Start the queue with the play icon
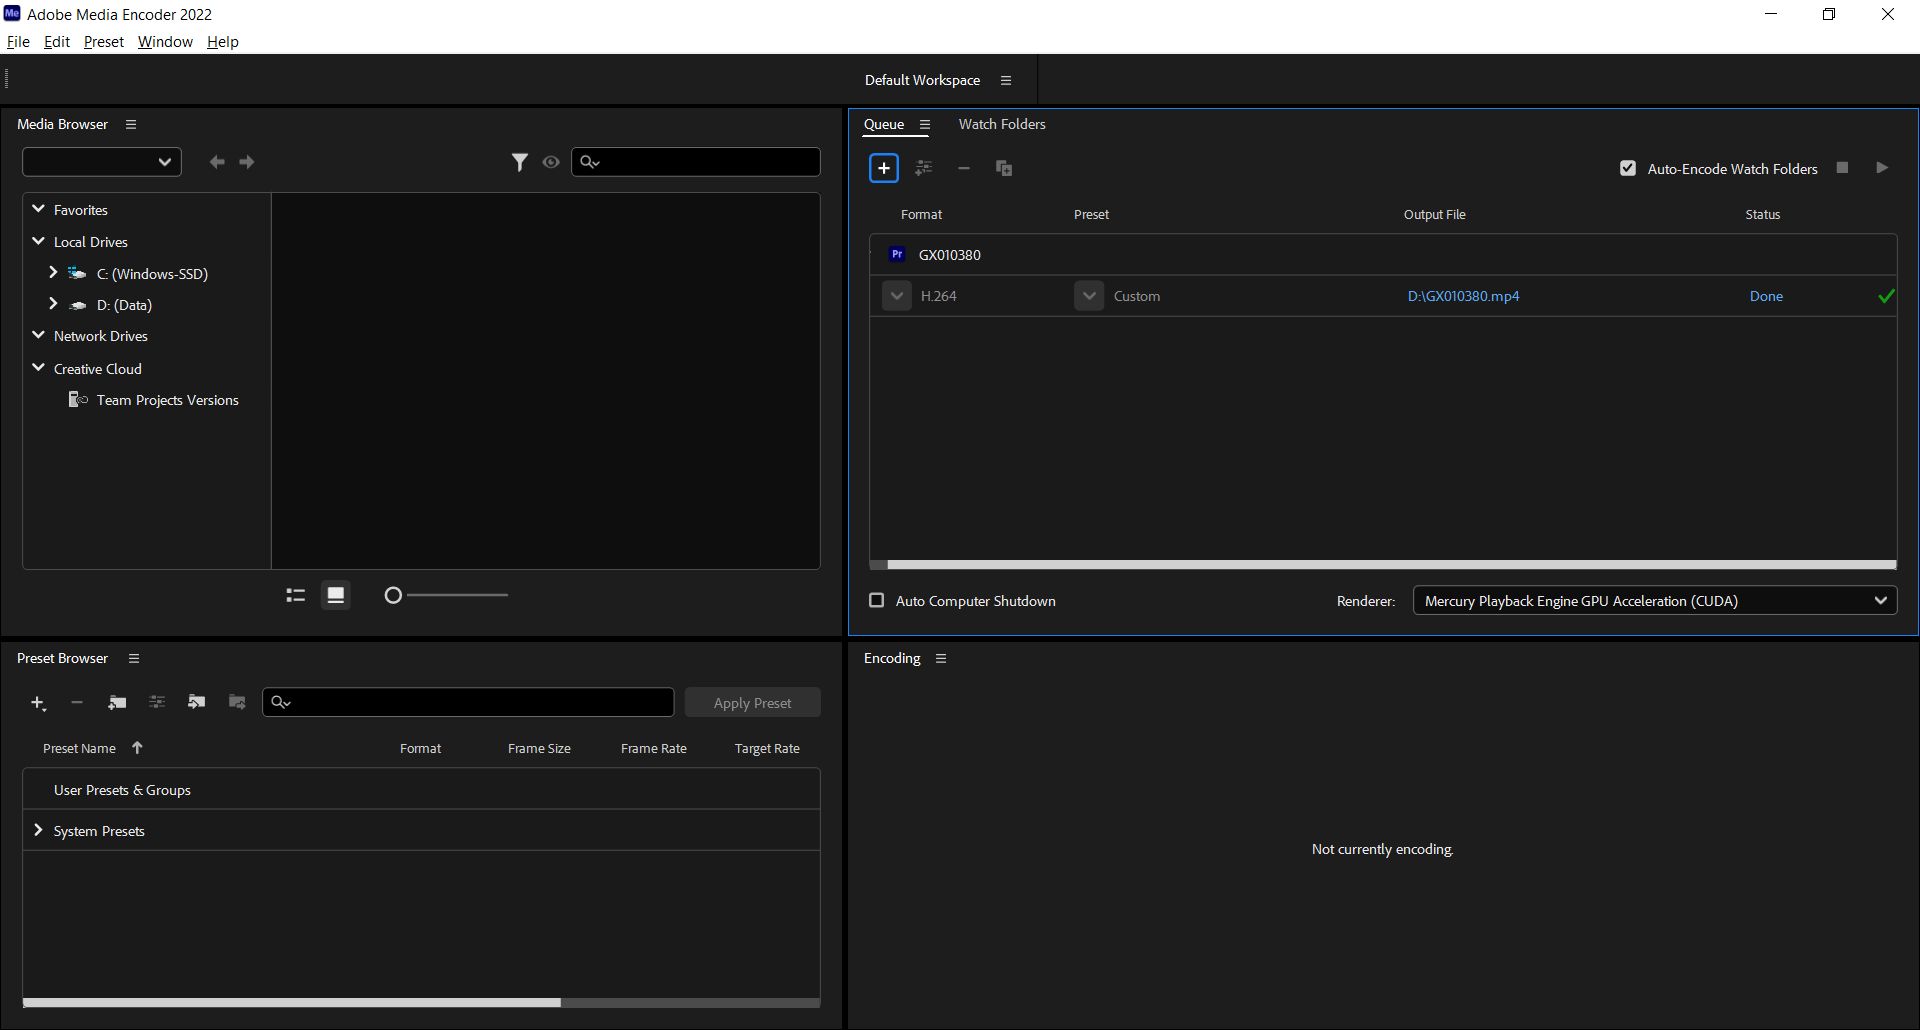1920x1030 pixels. (1882, 167)
